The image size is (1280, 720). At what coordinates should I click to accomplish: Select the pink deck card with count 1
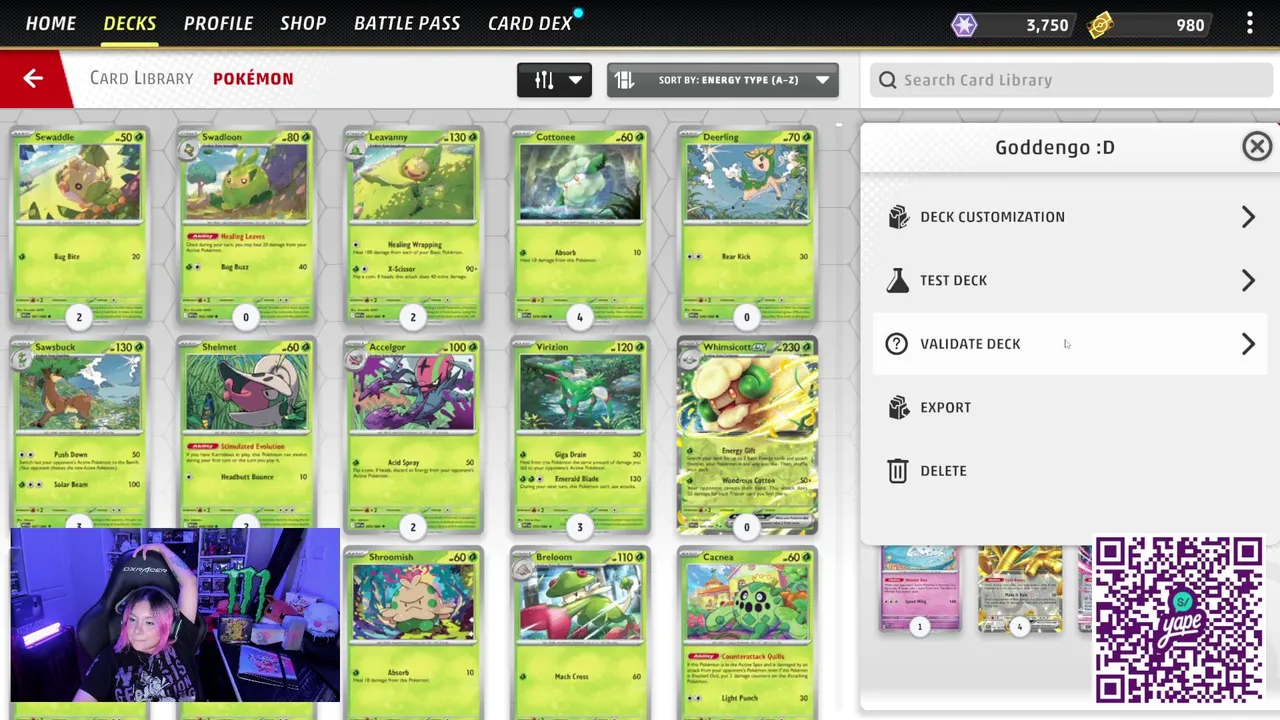[x=920, y=589]
